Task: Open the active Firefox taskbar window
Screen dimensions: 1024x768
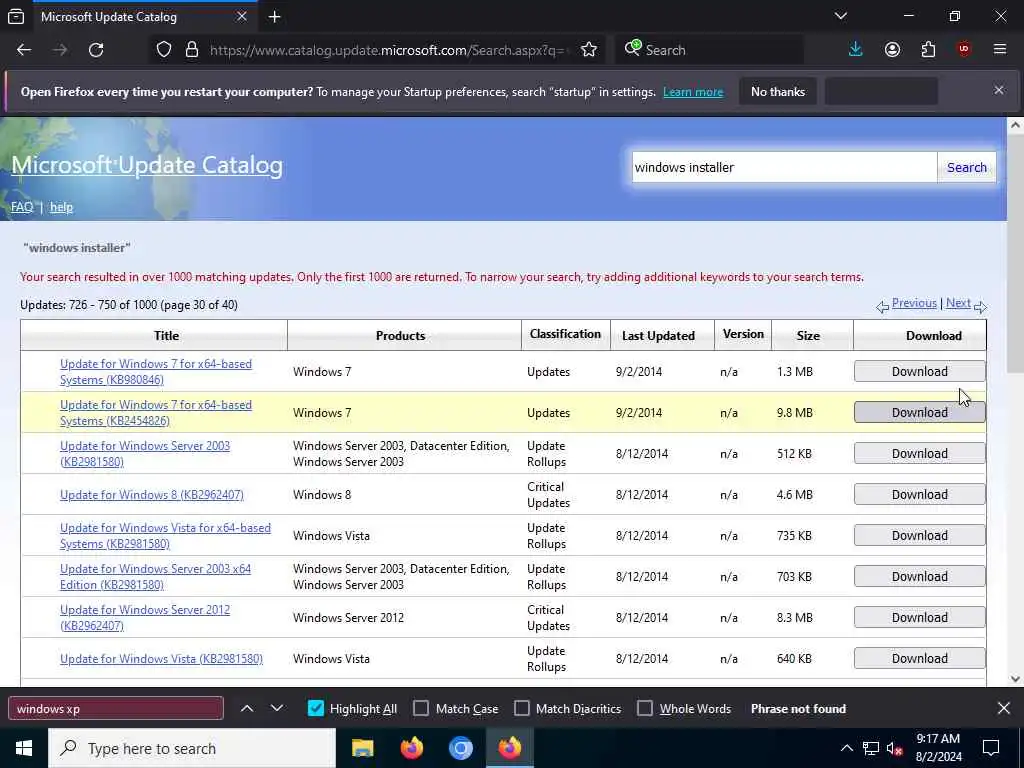Action: [509, 748]
